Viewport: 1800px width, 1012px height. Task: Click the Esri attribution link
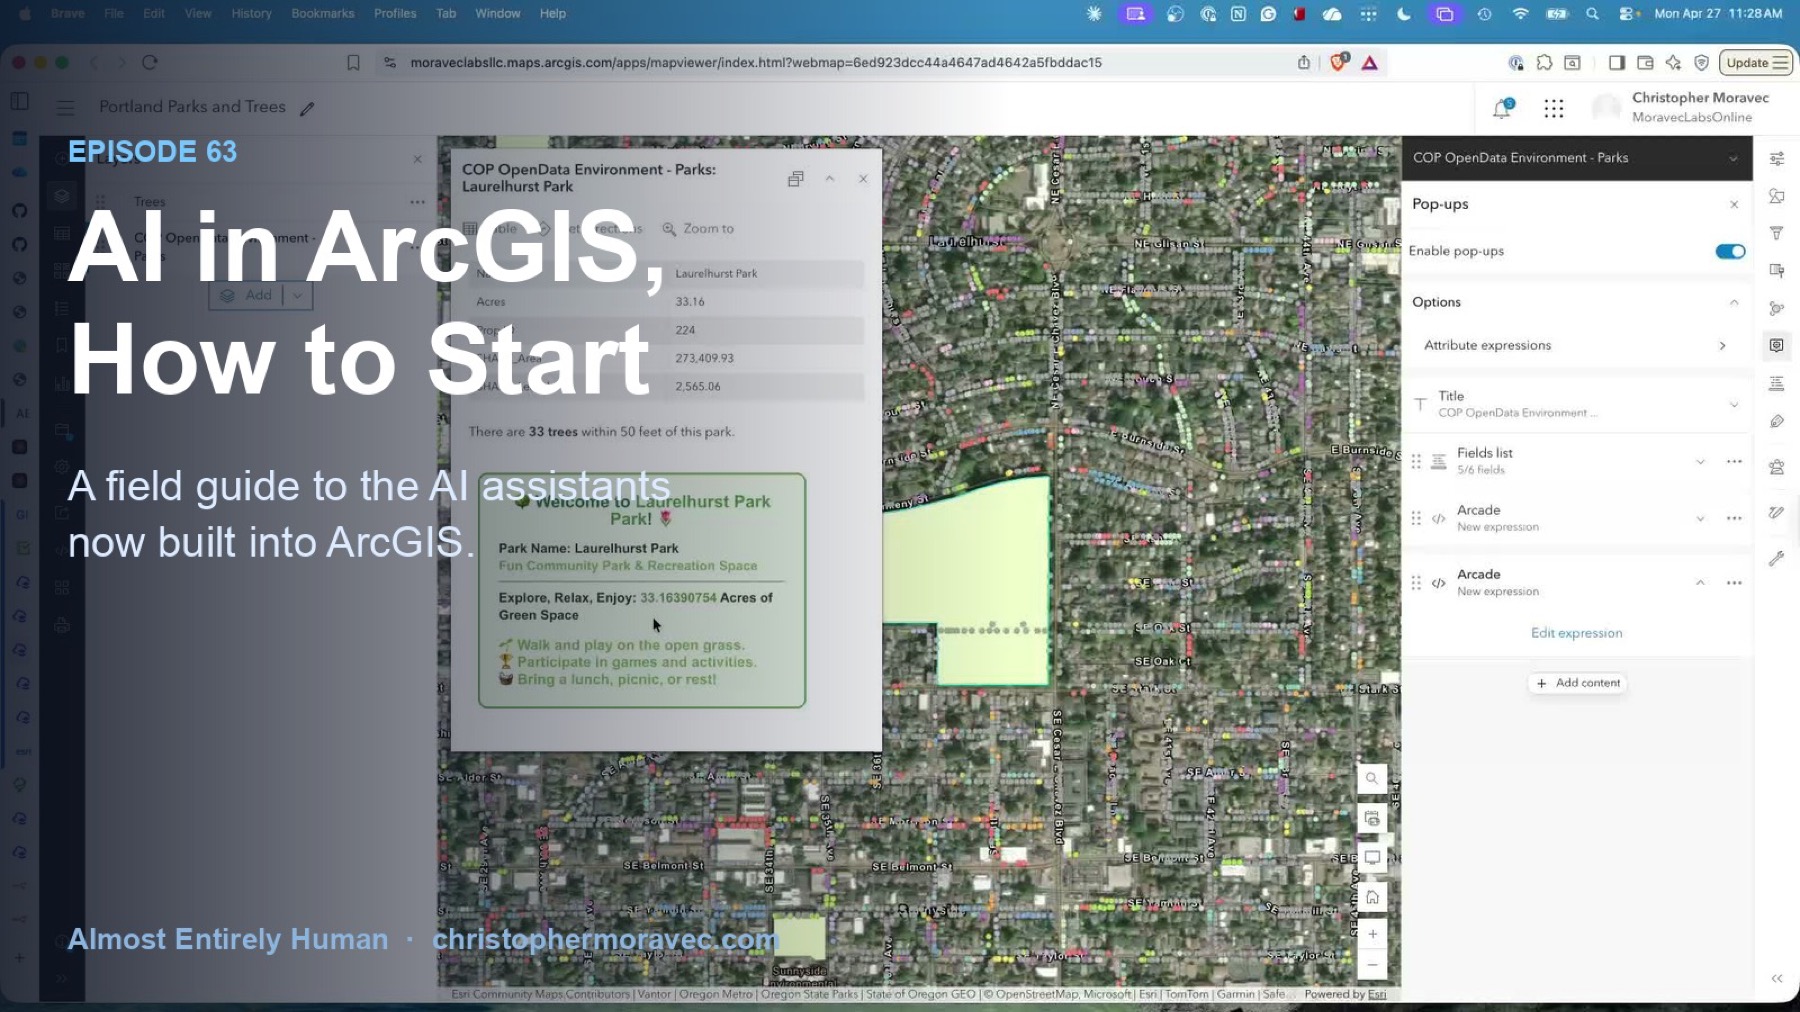(1377, 994)
